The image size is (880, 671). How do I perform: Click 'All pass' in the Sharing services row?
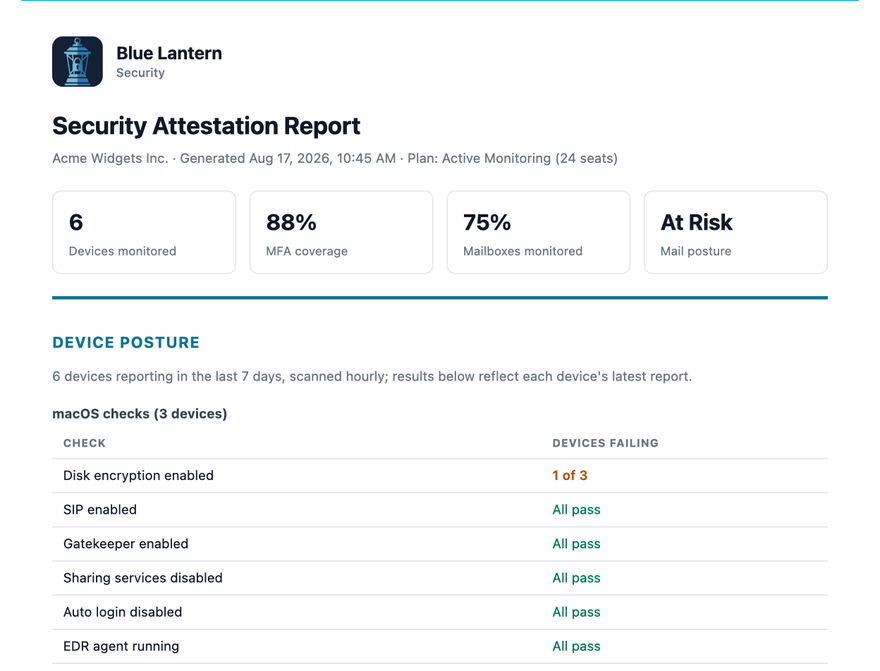pyautogui.click(x=576, y=578)
